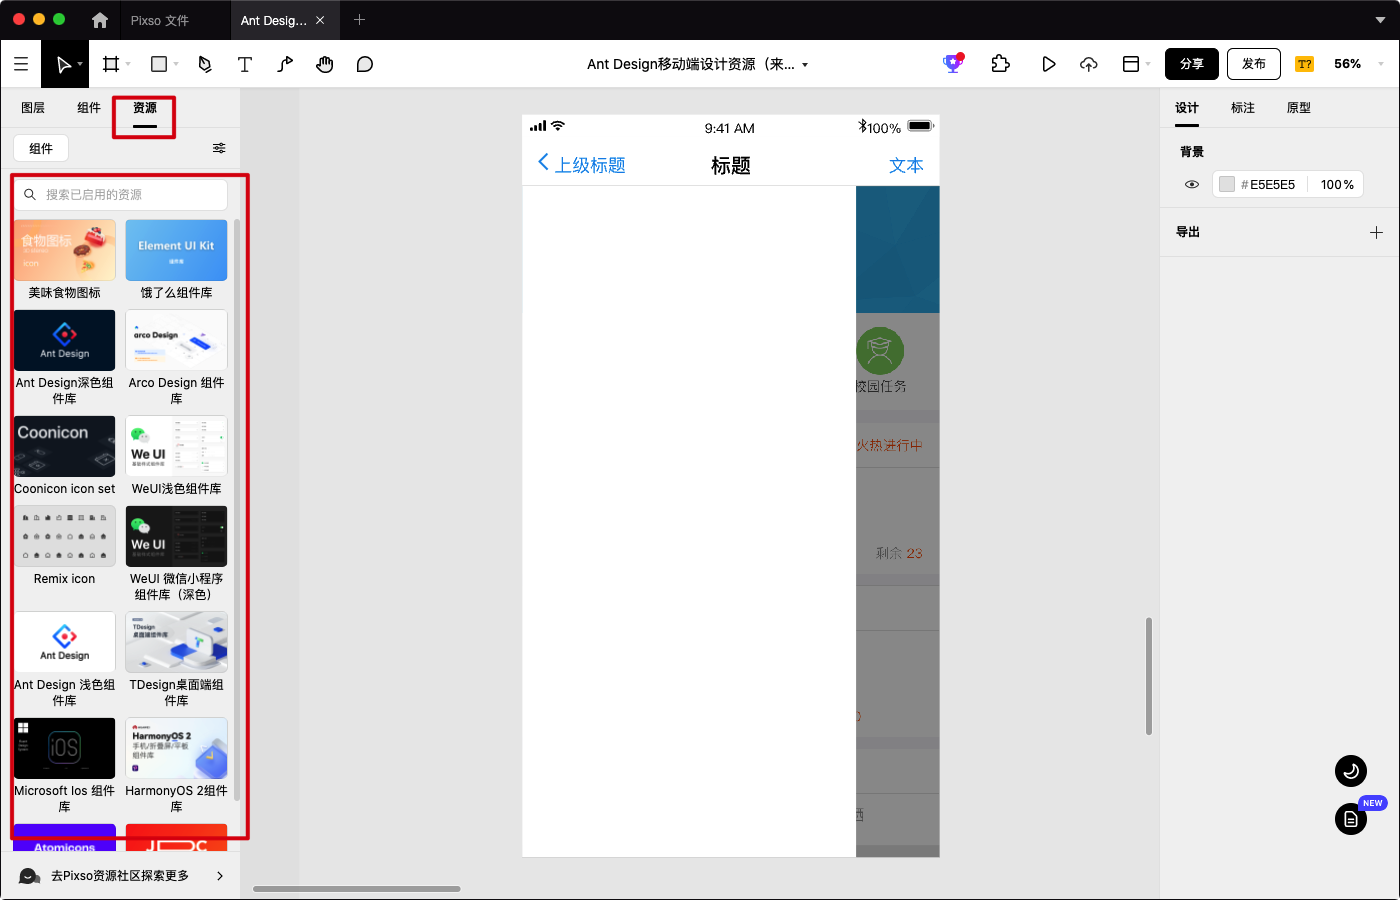1400x900 pixels.
Task: Close the Ant Design tab
Action: [320, 20]
